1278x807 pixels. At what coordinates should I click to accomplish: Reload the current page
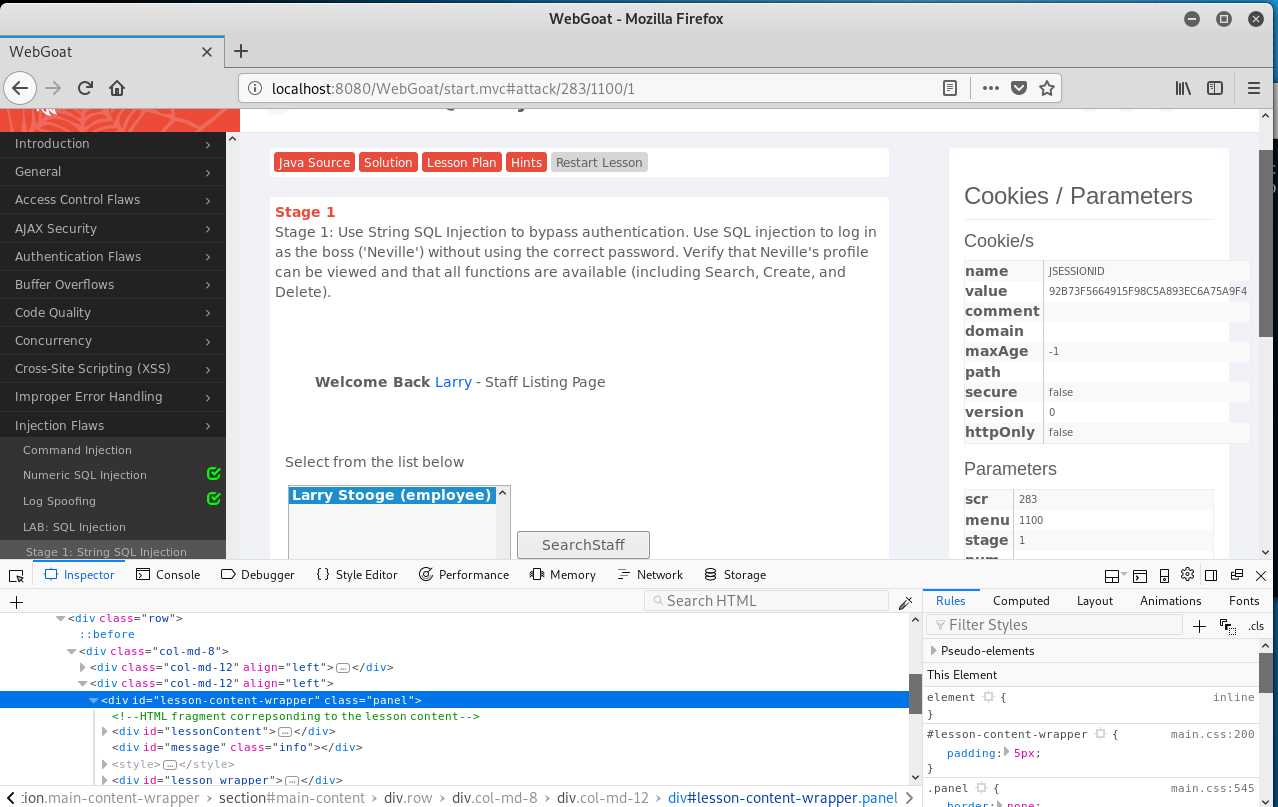point(85,88)
